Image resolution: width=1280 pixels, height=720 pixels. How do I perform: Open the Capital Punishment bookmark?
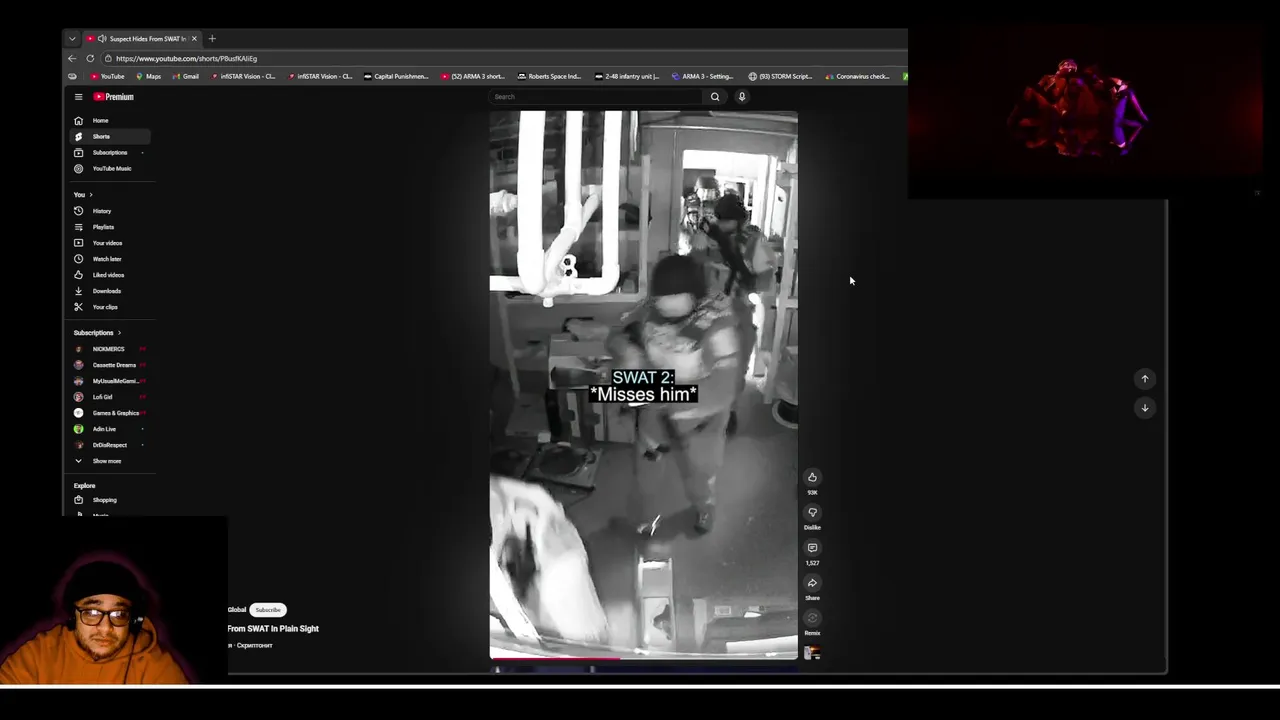pos(396,76)
